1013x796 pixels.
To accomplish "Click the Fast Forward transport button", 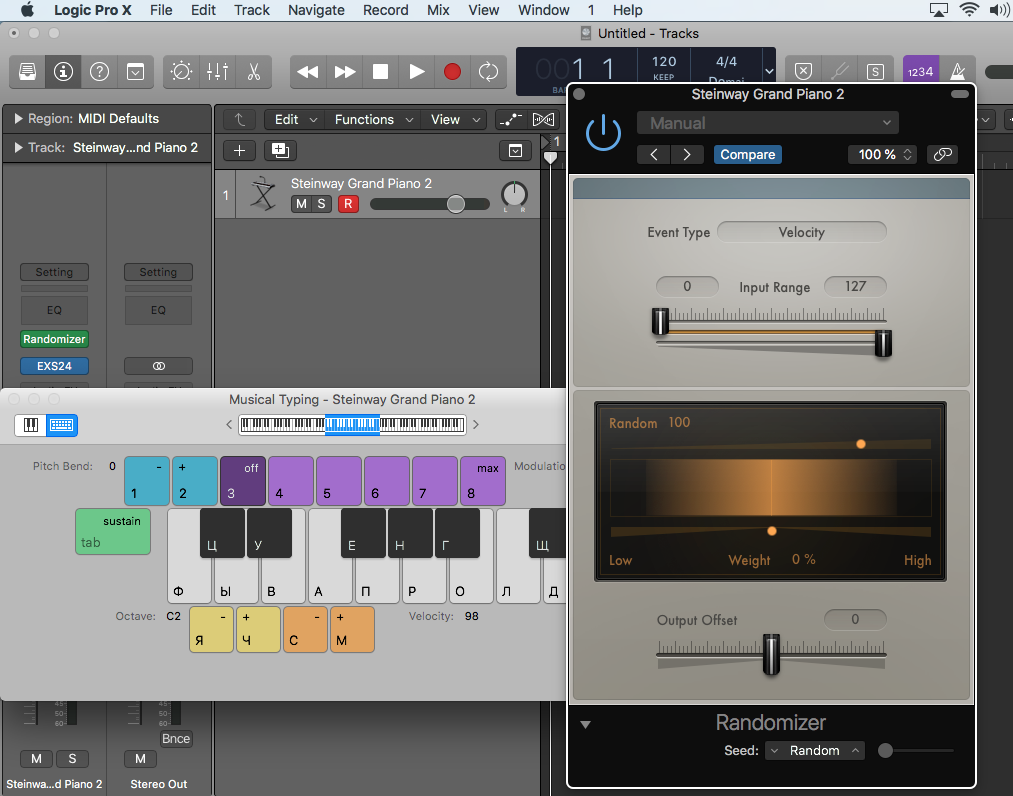I will [x=344, y=71].
